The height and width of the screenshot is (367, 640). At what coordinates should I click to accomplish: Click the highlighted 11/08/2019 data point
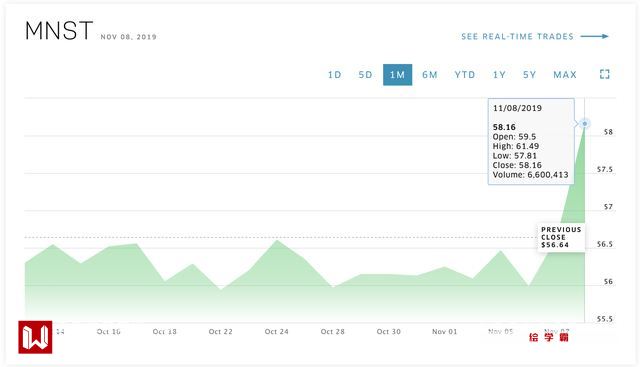point(584,123)
